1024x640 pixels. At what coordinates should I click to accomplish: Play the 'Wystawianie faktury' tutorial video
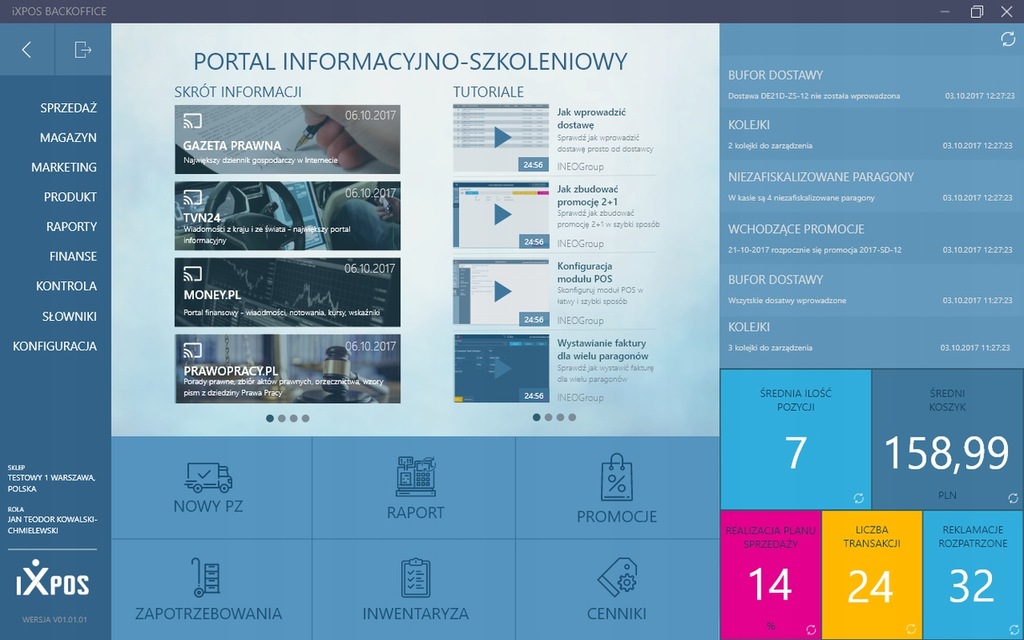(x=501, y=368)
